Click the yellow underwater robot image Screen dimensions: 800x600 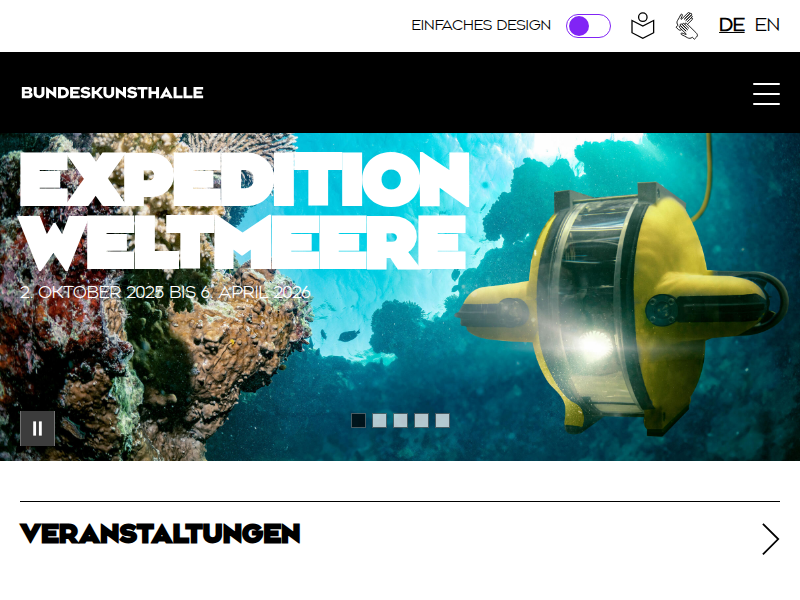(622, 306)
